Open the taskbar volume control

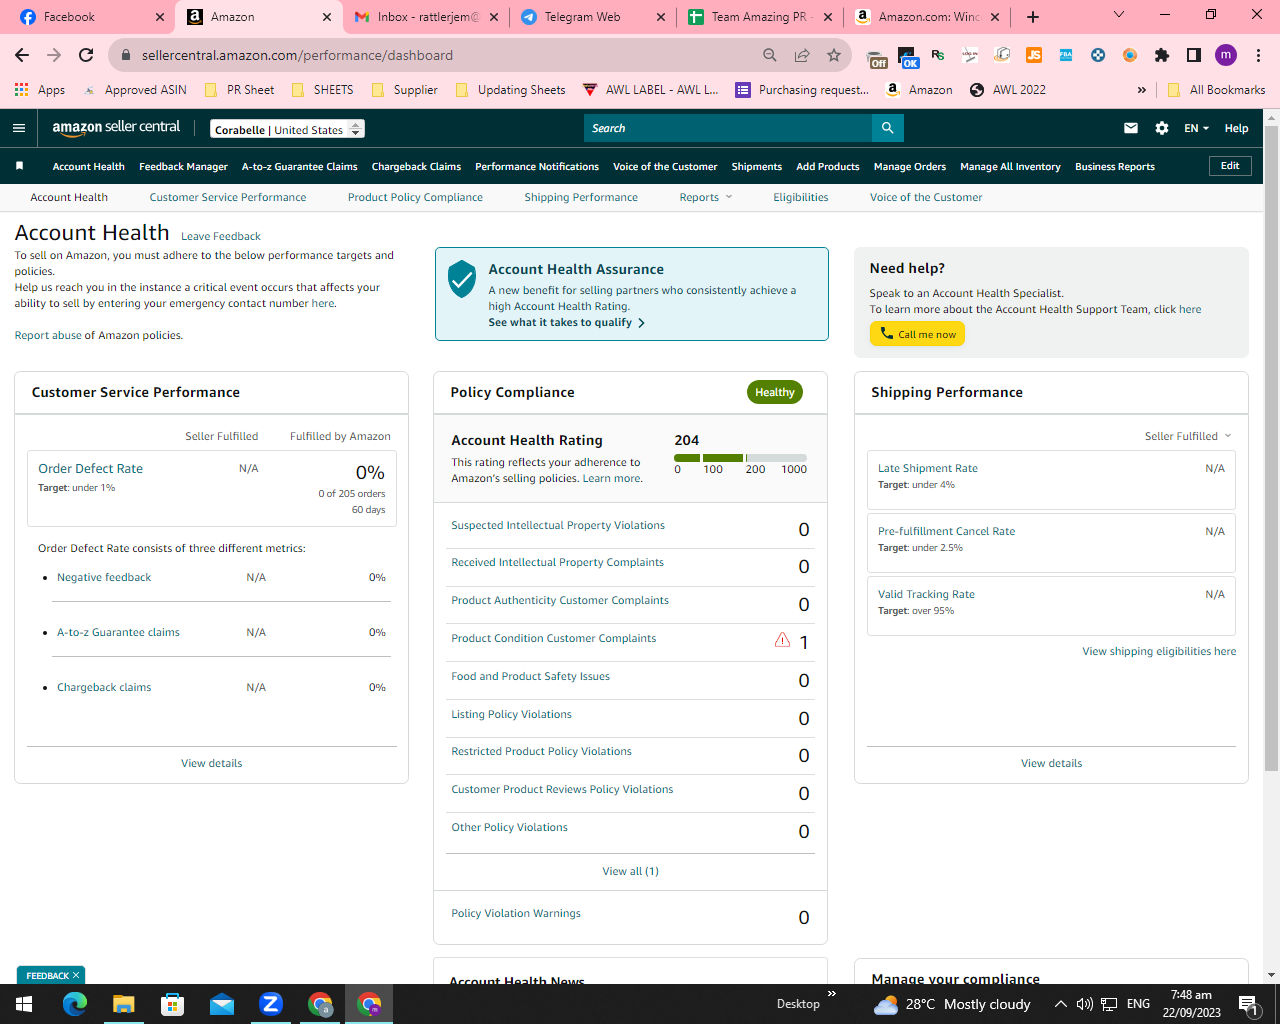pos(1085,1004)
